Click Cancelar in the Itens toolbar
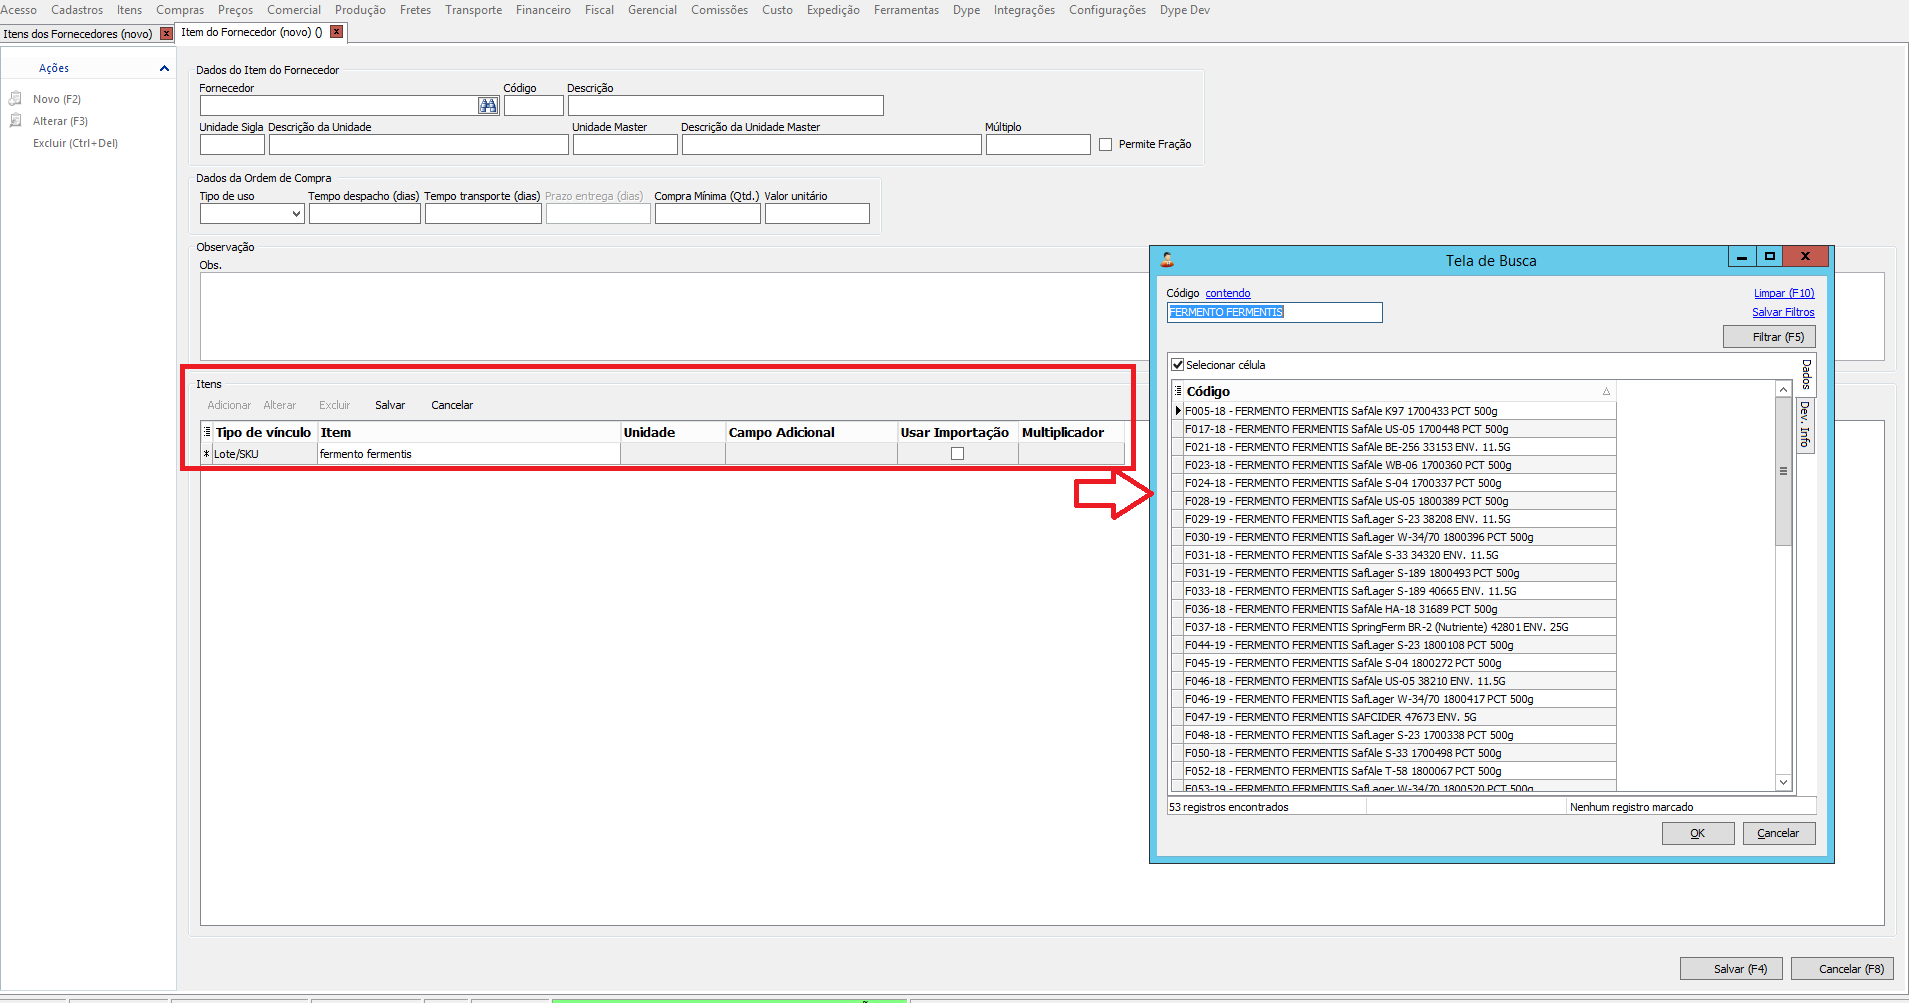Viewport: 1909px width, 1003px height. pyautogui.click(x=452, y=405)
